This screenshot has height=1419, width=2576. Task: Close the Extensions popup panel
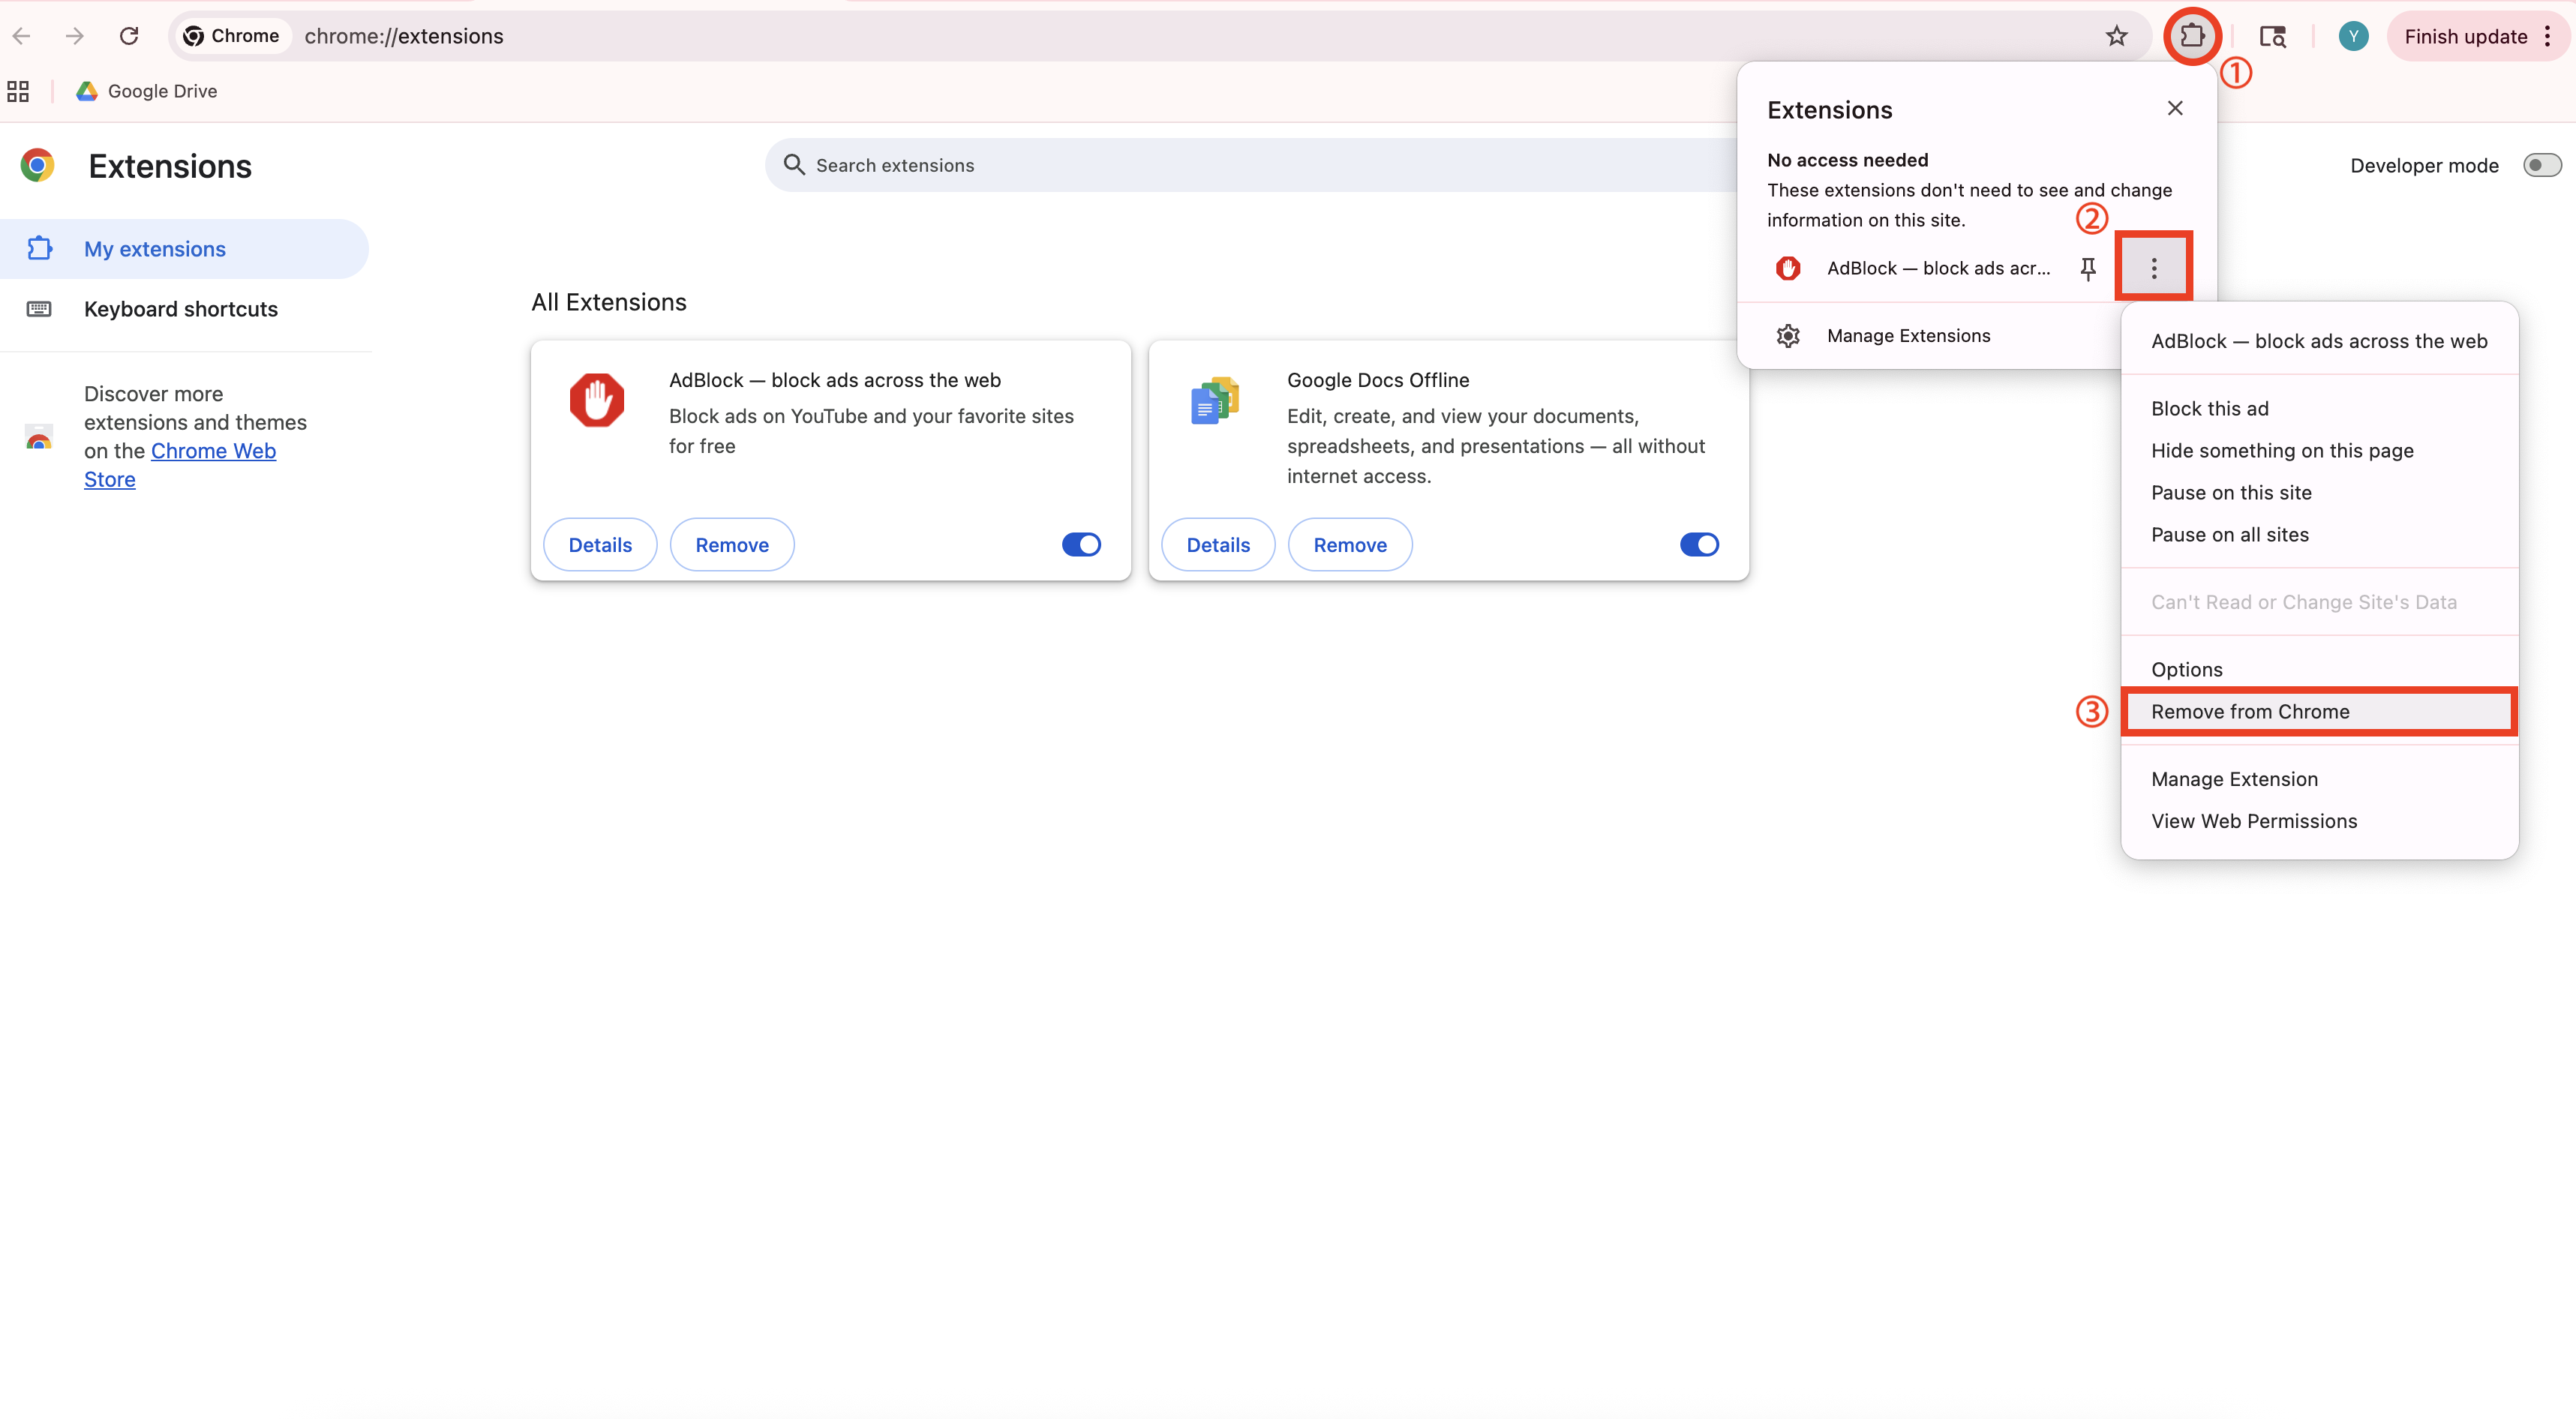click(2174, 108)
